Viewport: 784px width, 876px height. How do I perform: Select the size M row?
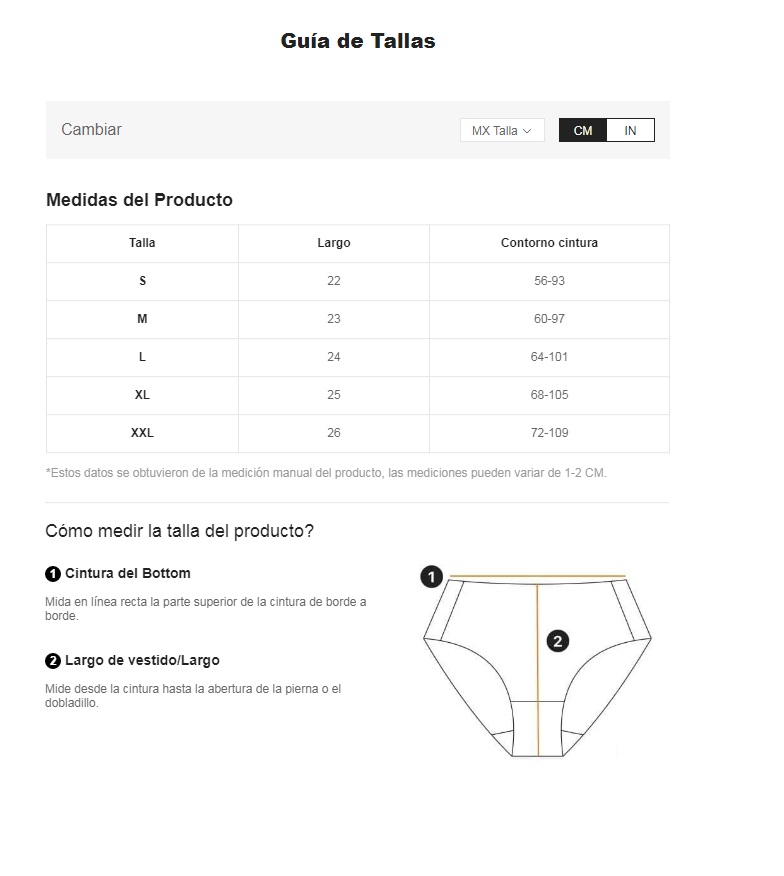tap(141, 319)
